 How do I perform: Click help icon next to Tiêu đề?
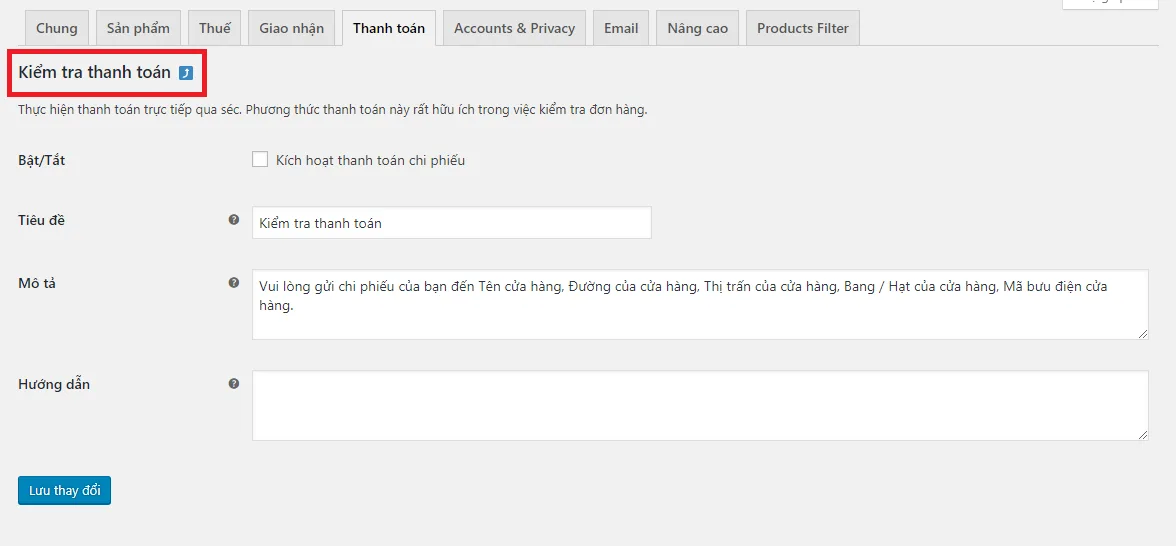pyautogui.click(x=234, y=220)
